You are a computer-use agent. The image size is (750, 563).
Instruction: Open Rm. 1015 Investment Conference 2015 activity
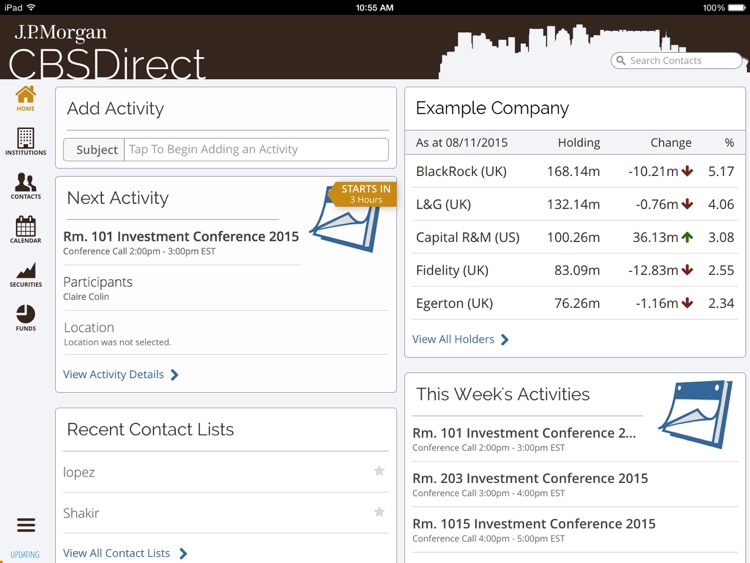point(575,530)
